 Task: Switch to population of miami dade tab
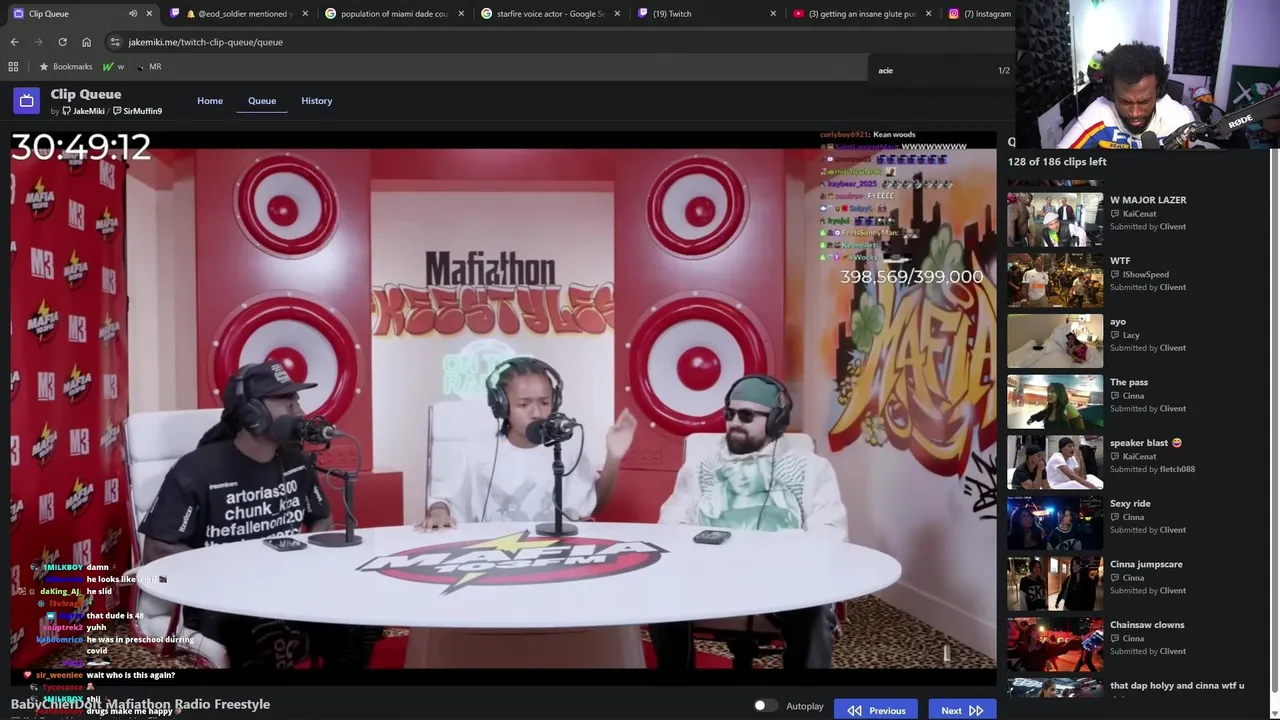pos(394,14)
